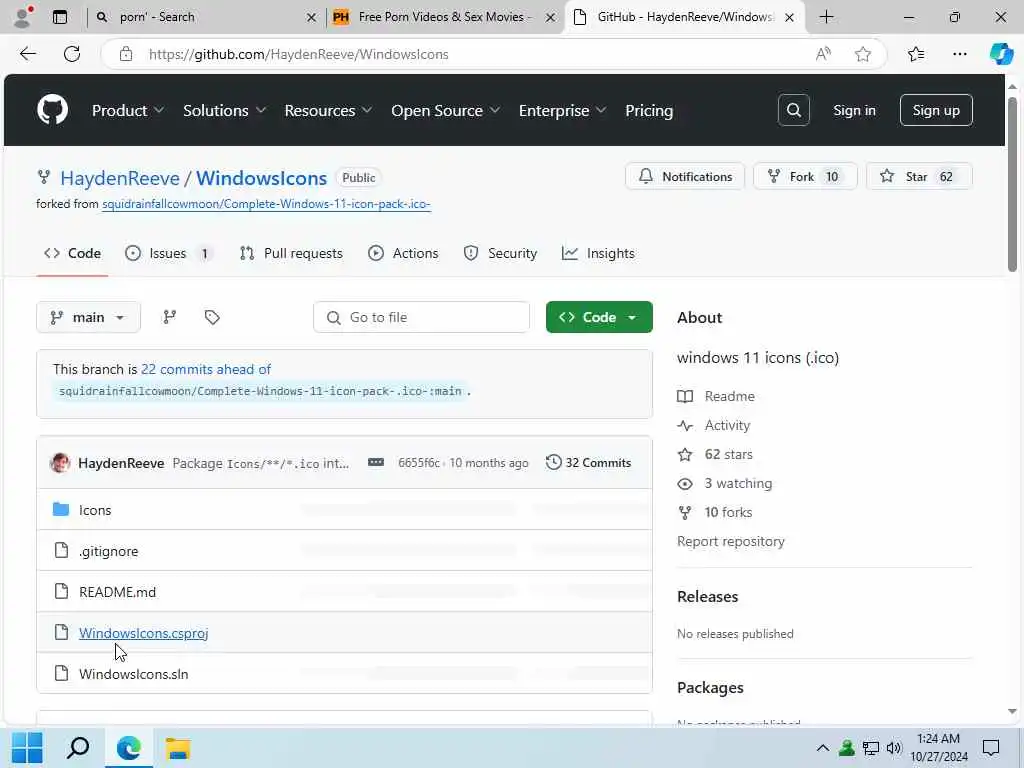Open the green Code dropdown
This screenshot has width=1024, height=768.
599,317
